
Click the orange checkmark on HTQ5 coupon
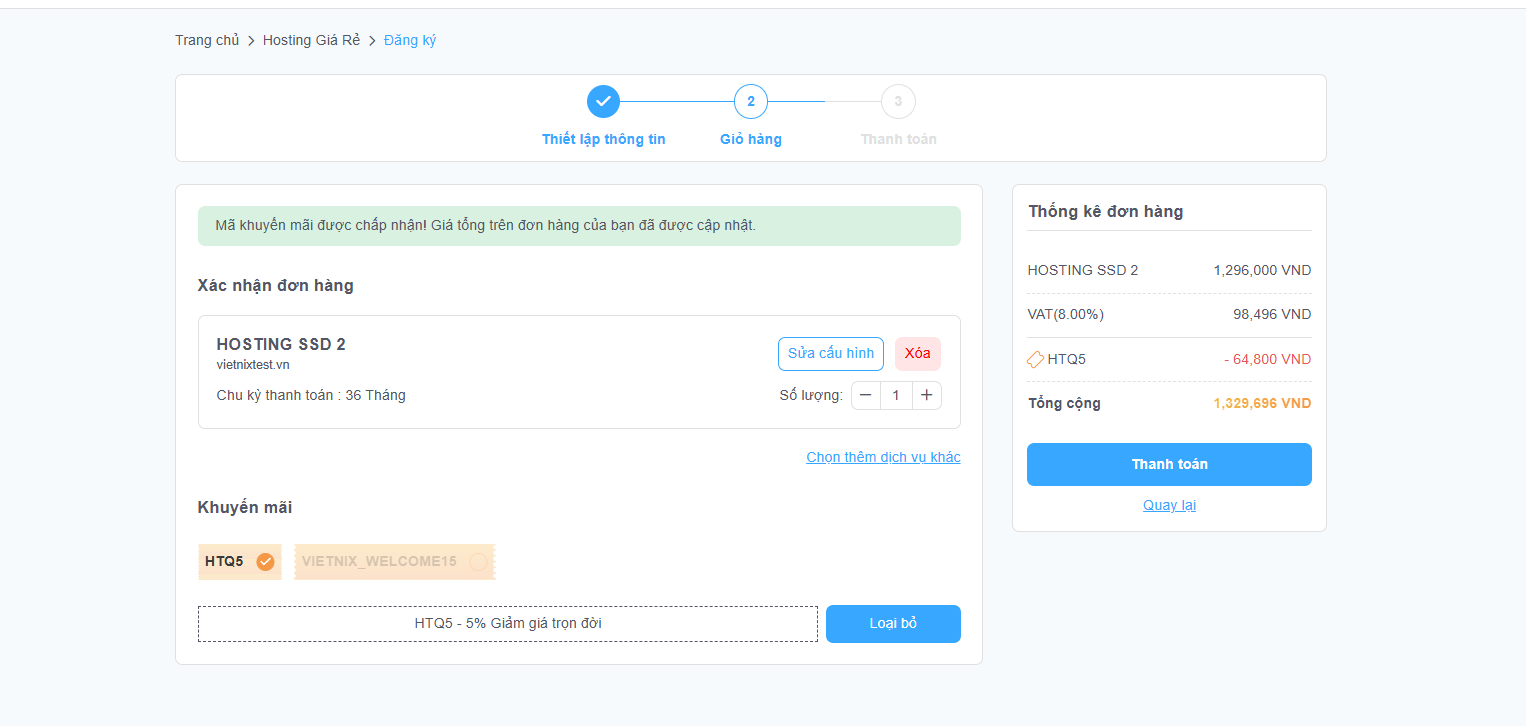click(264, 561)
